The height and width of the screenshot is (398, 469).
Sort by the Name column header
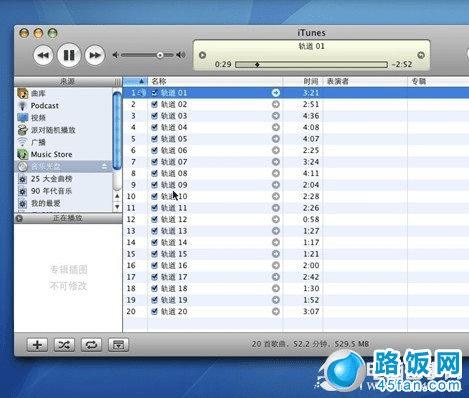point(215,81)
